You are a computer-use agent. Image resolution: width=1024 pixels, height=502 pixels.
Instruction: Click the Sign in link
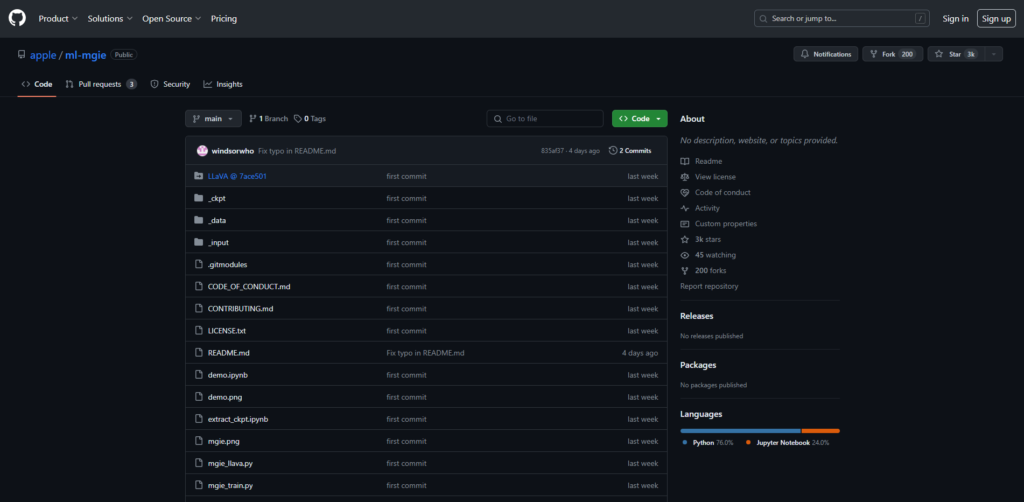(955, 19)
